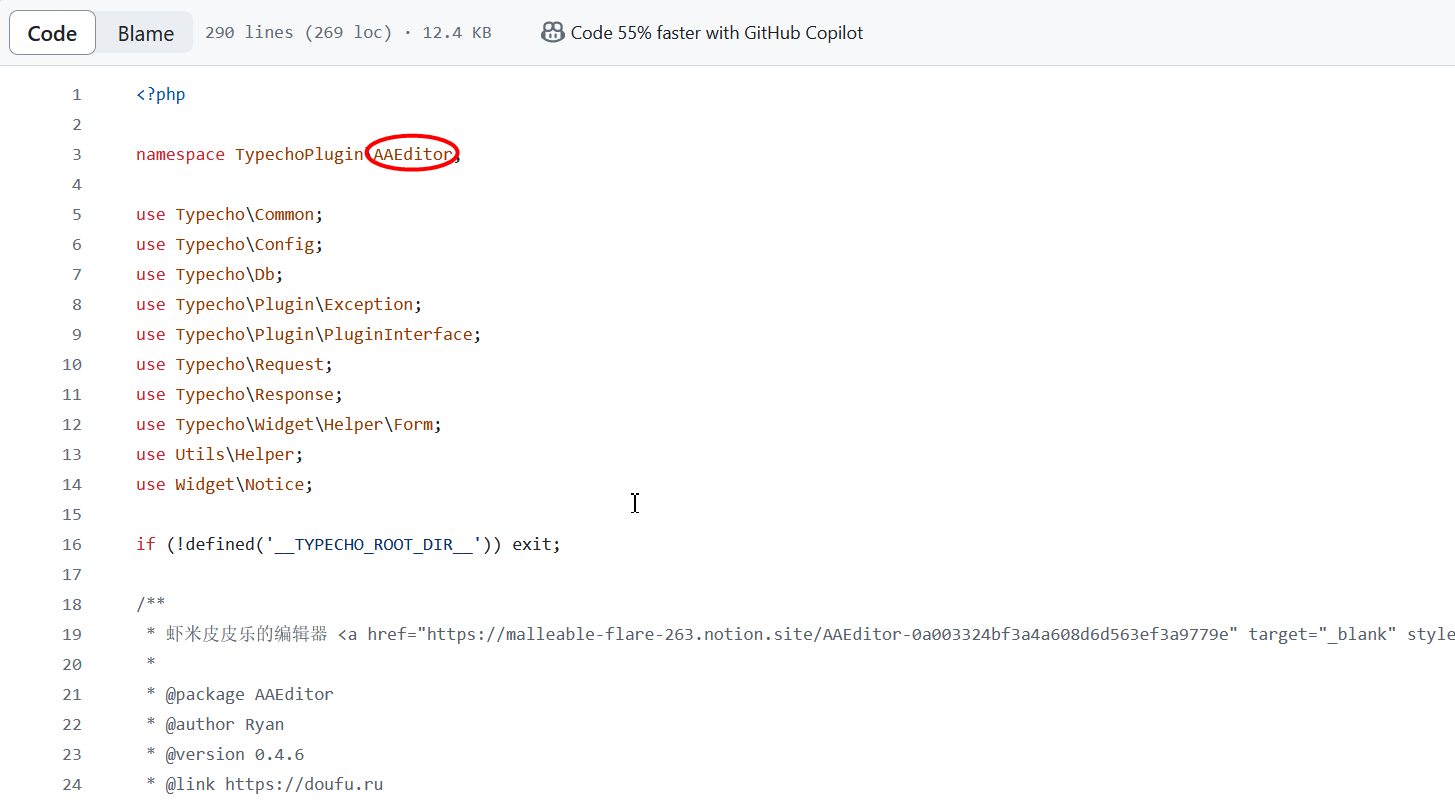The image size is (1455, 806).
Task: Select the Code view tab
Action: [52, 33]
